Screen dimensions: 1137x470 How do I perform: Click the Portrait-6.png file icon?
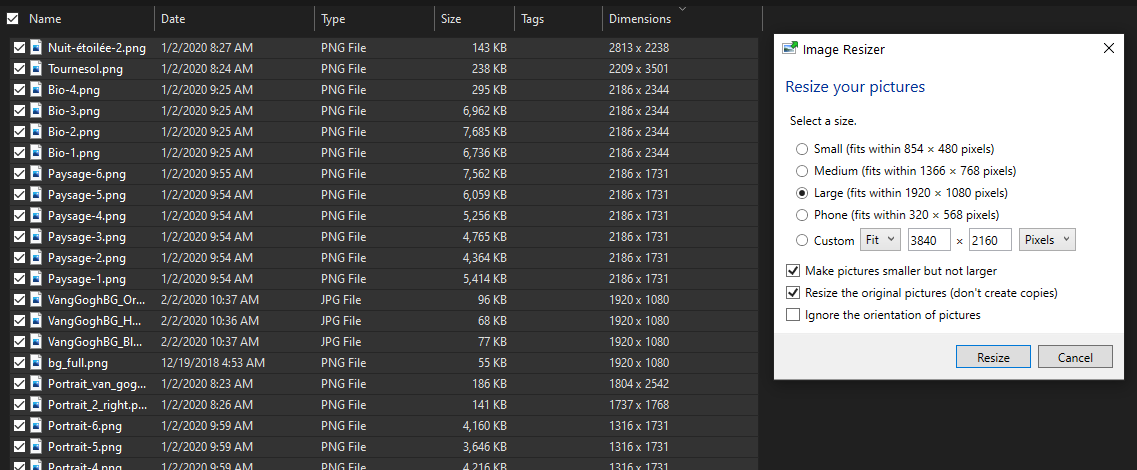36,426
